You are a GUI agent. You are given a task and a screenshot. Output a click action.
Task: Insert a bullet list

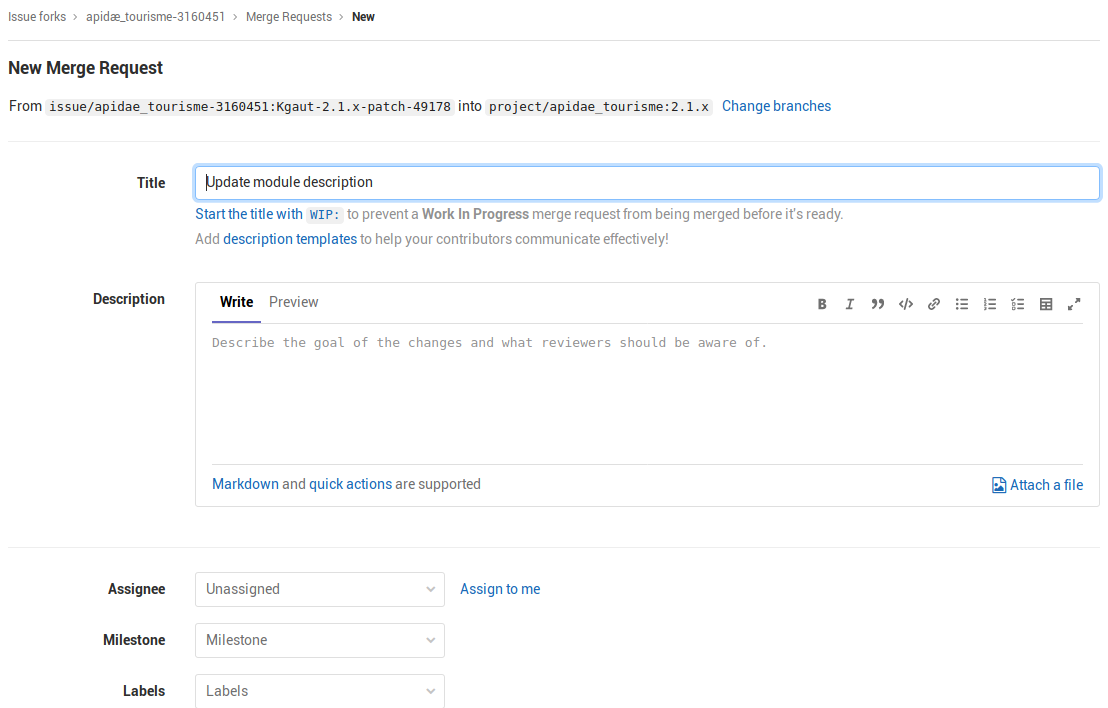pyautogui.click(x=961, y=304)
